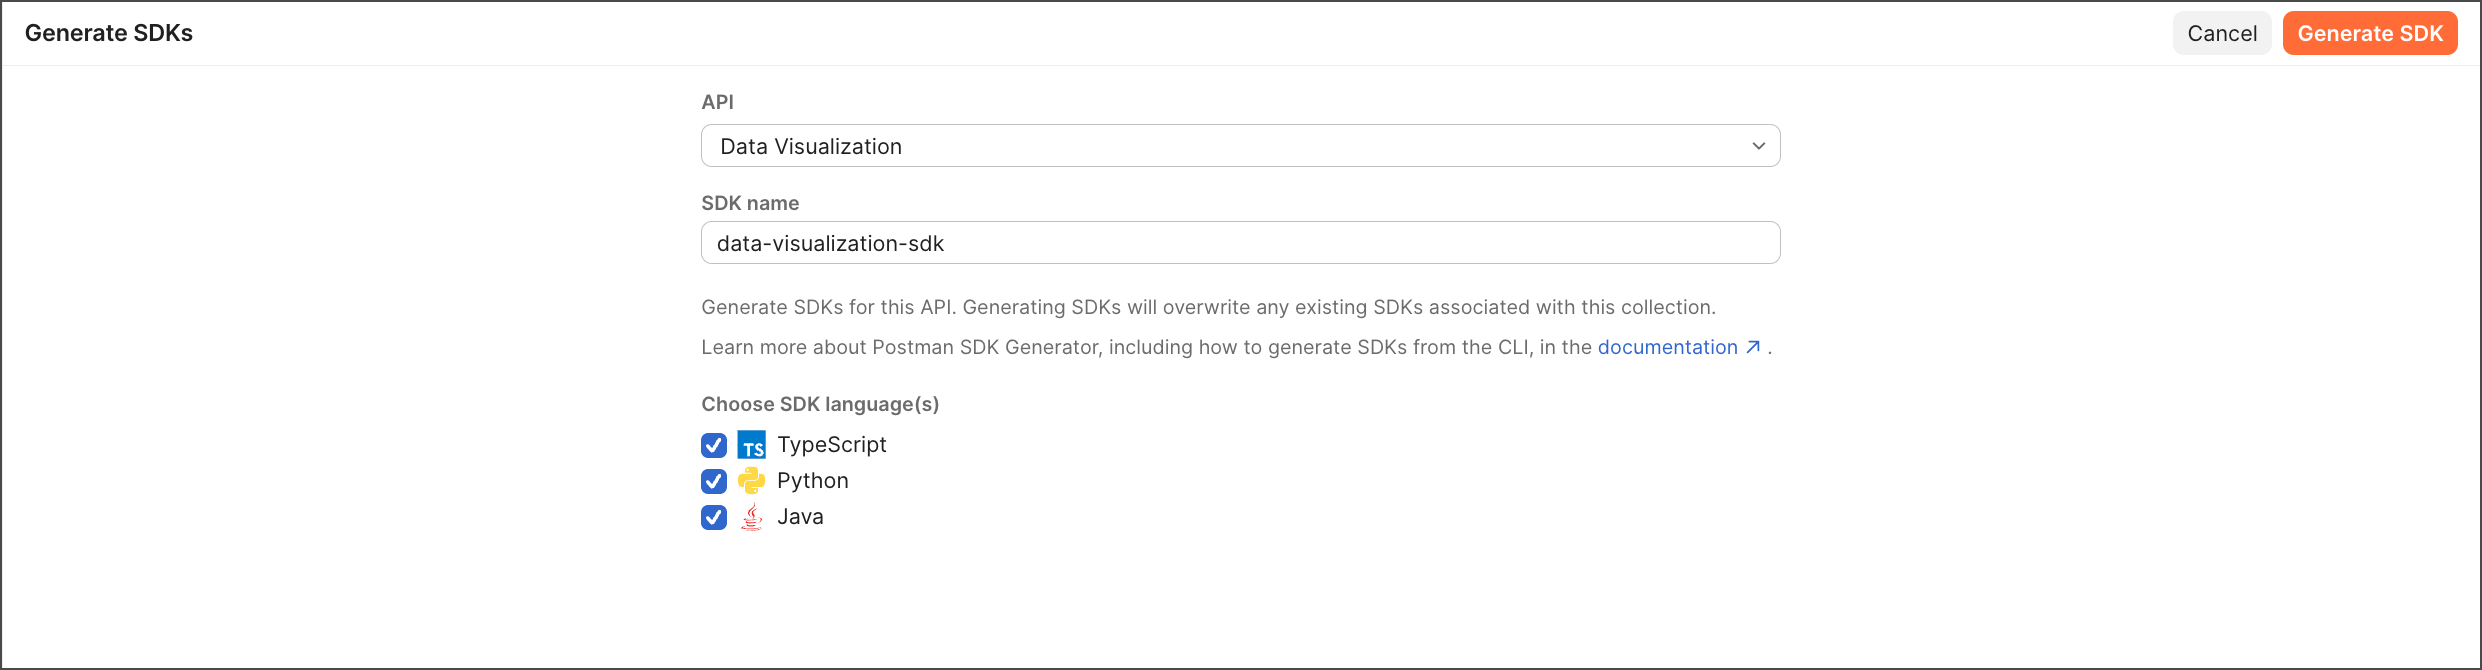
Task: Click the API field label
Action: [x=717, y=102]
